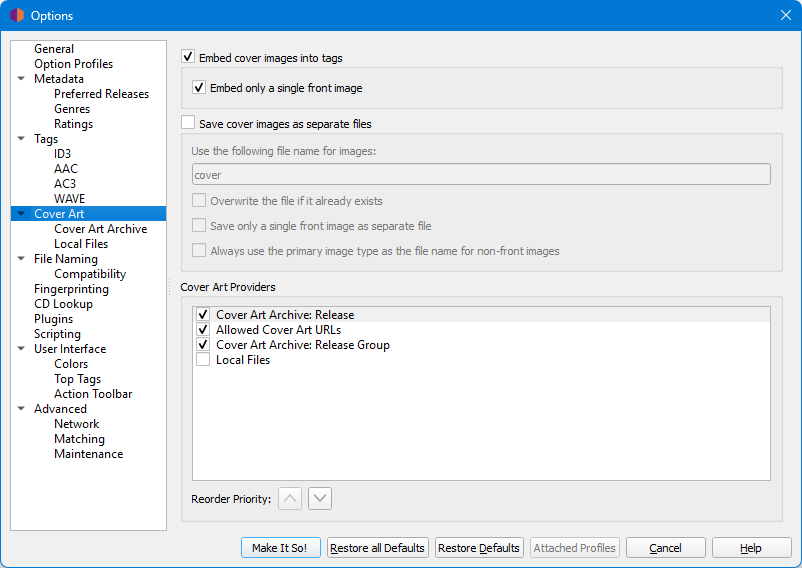
Task: Click Restore all Defaults button
Action: 377,548
